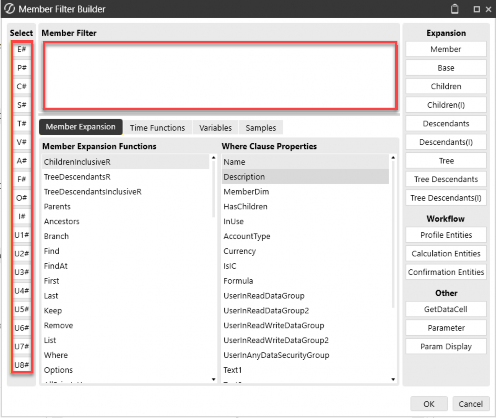
Task: Select the Parents expansion function
Action: click(x=125, y=207)
